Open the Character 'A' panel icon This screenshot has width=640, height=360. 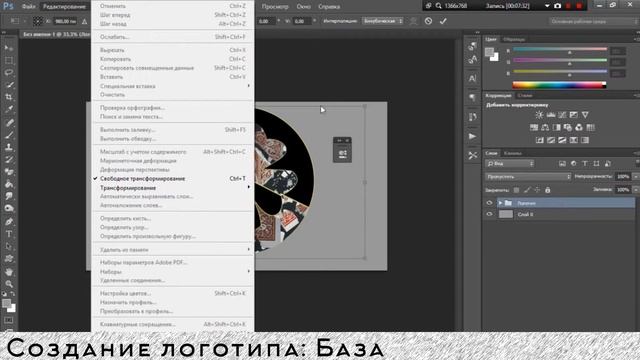click(473, 78)
